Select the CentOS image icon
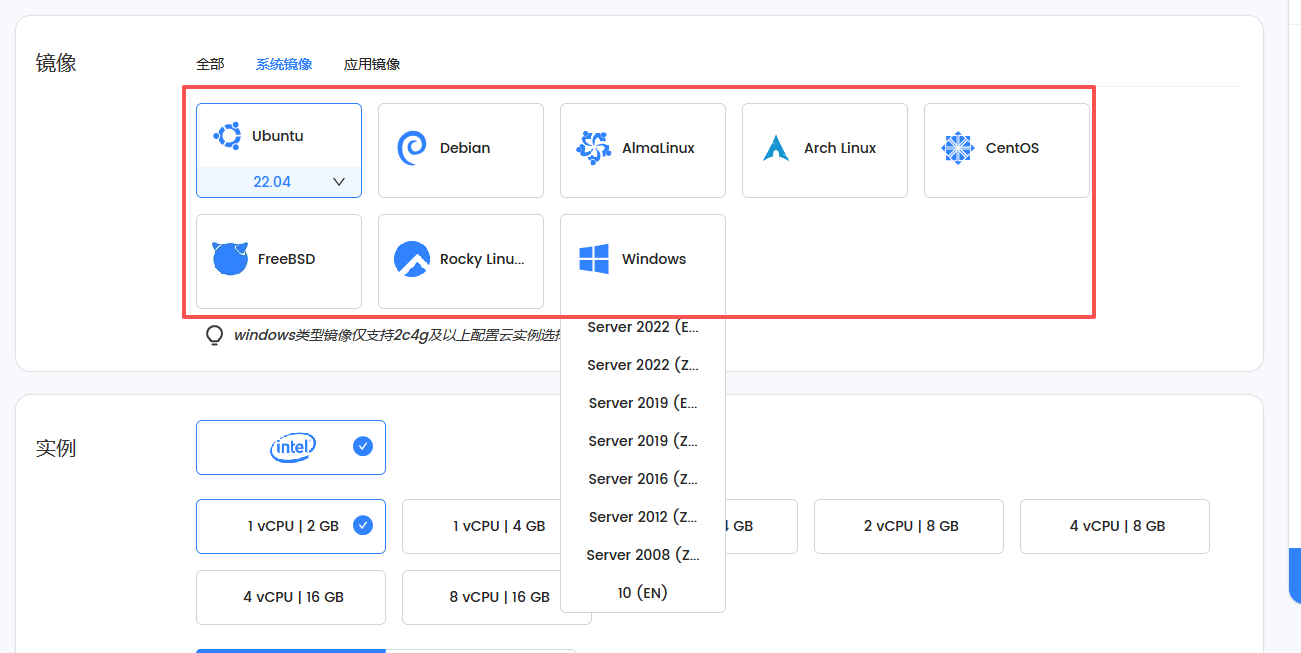Screen dimensions: 1301x653 957,147
